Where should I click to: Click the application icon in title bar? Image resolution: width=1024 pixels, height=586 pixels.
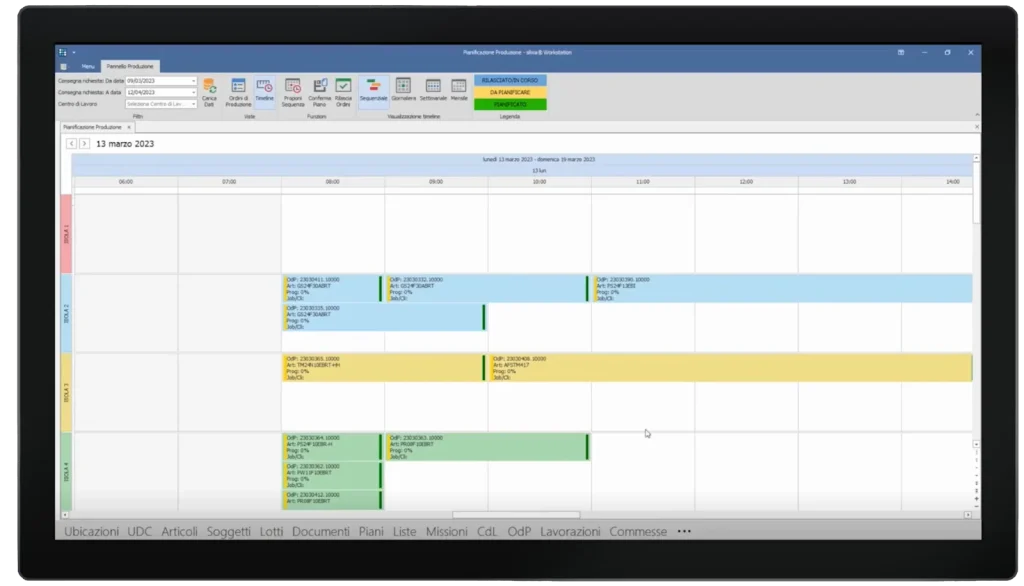click(63, 52)
